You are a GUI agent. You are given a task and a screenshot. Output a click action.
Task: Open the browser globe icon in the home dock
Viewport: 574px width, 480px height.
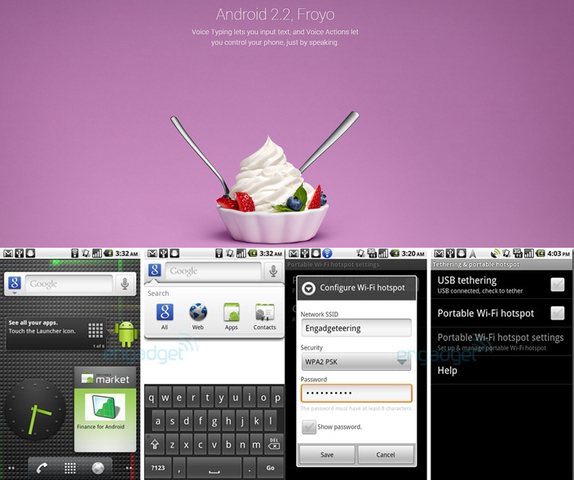[98, 468]
